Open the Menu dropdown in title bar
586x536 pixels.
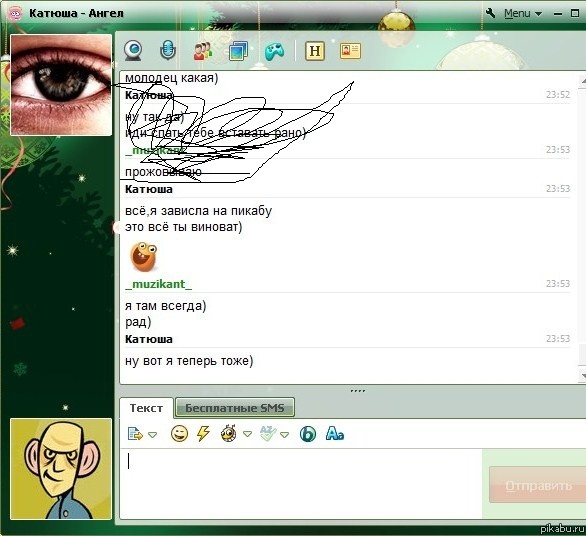click(x=522, y=13)
